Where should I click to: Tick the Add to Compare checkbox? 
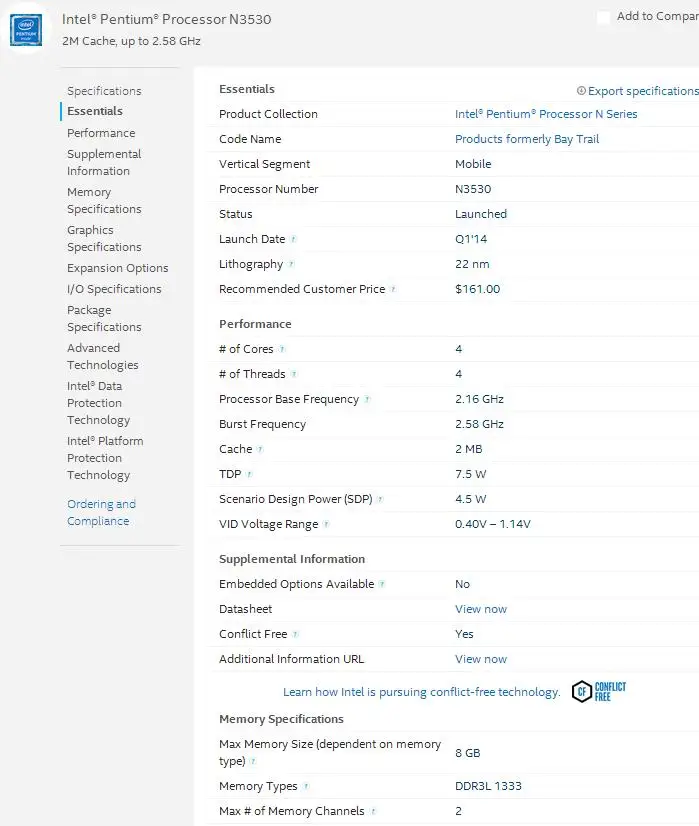(604, 17)
